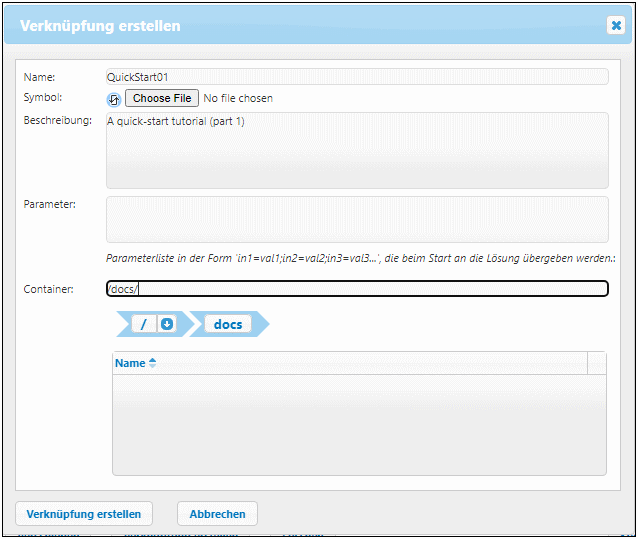Image resolution: width=638 pixels, height=539 pixels.
Task: Close the Verknüpfung erstellen dialog
Action: pyautogui.click(x=616, y=25)
